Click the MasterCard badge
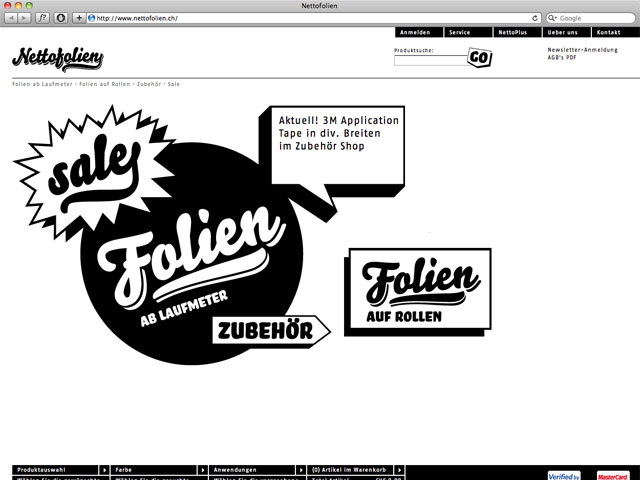640x480 pixels. pyautogui.click(x=613, y=476)
